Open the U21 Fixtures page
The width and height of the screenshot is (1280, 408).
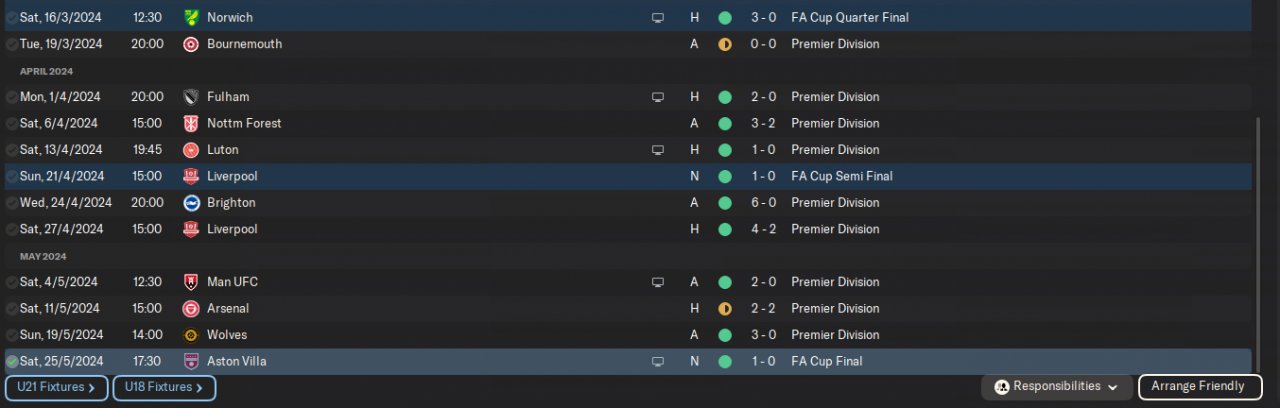(x=57, y=387)
